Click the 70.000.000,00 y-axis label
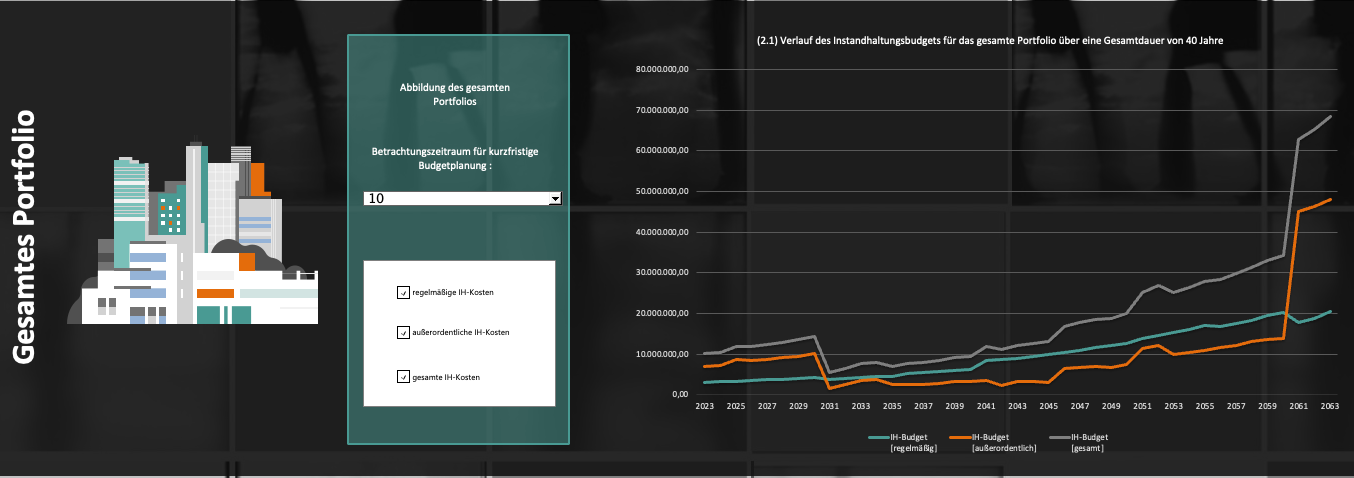Screen dimensions: 1354x478 tap(664, 110)
